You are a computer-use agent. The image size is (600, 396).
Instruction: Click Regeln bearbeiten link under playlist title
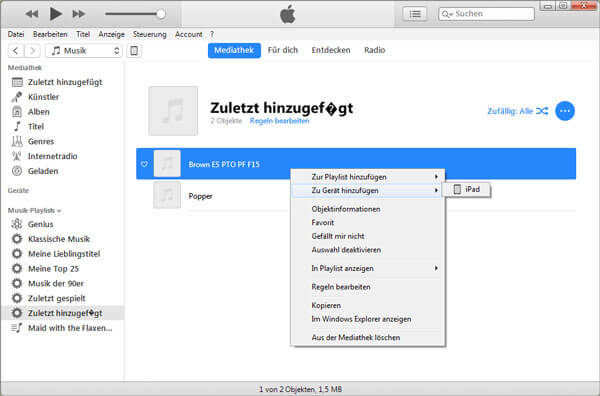(279, 121)
